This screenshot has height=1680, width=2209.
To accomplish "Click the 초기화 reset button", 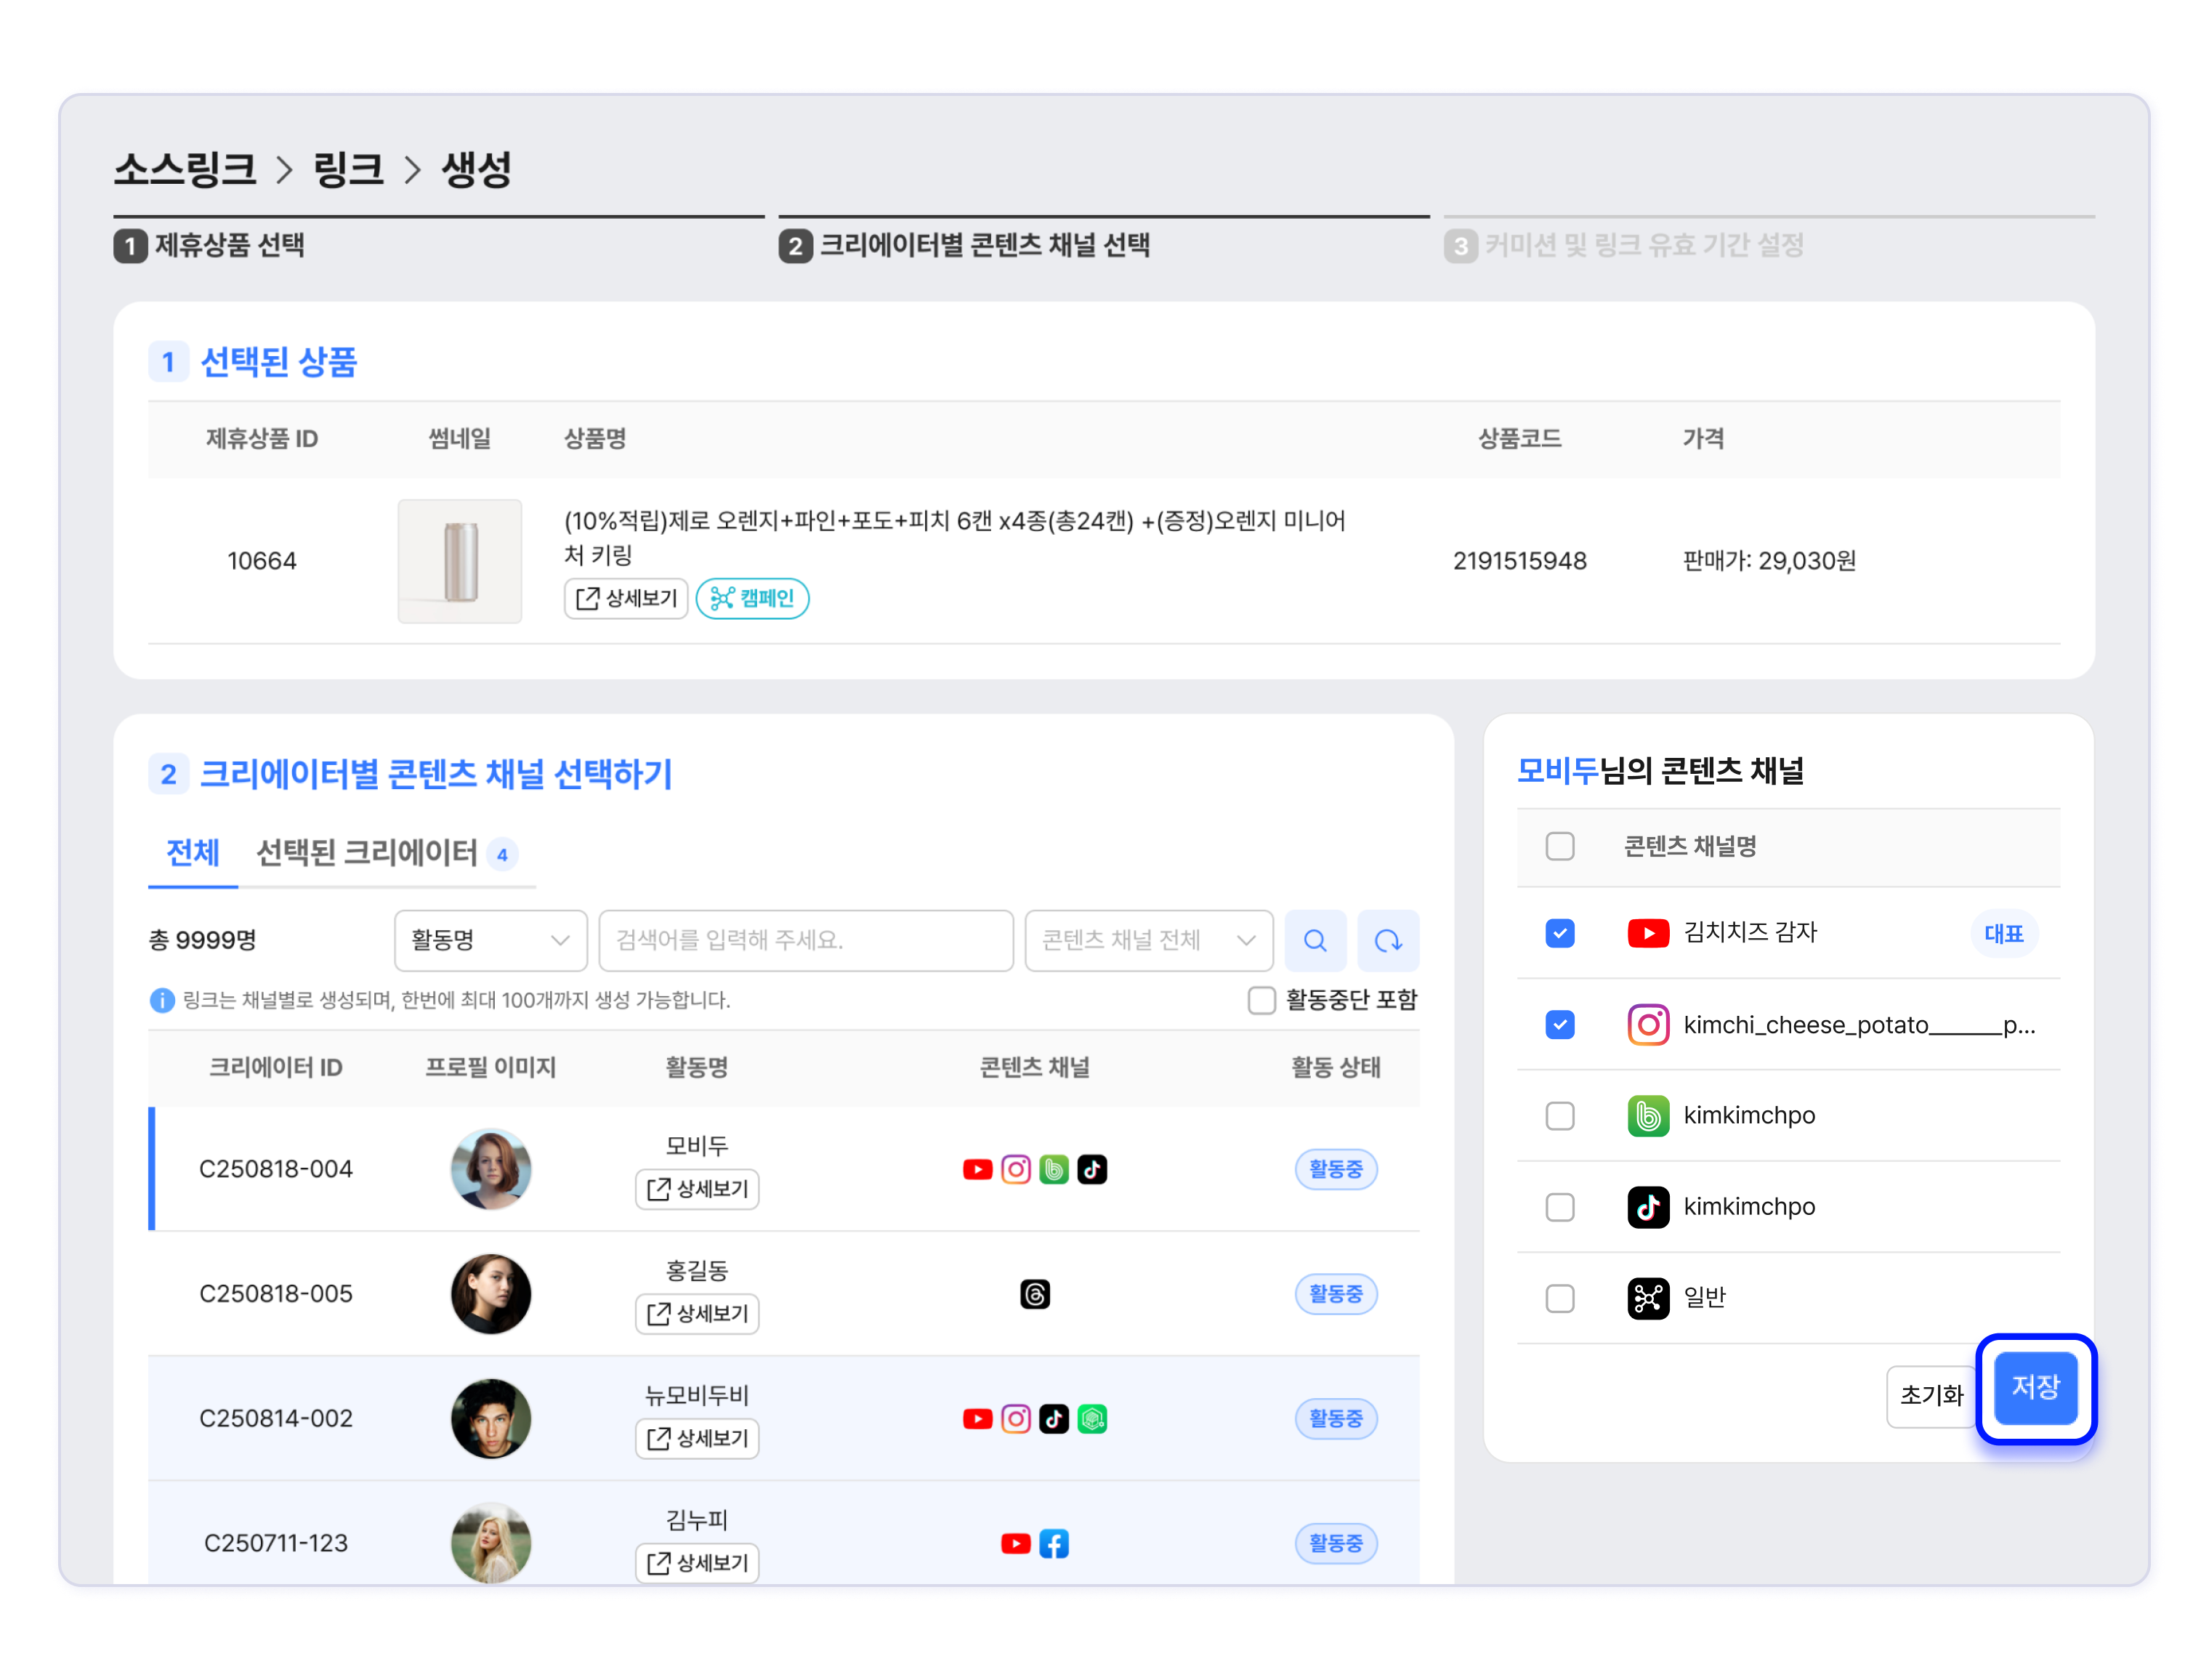I will [x=1930, y=1395].
